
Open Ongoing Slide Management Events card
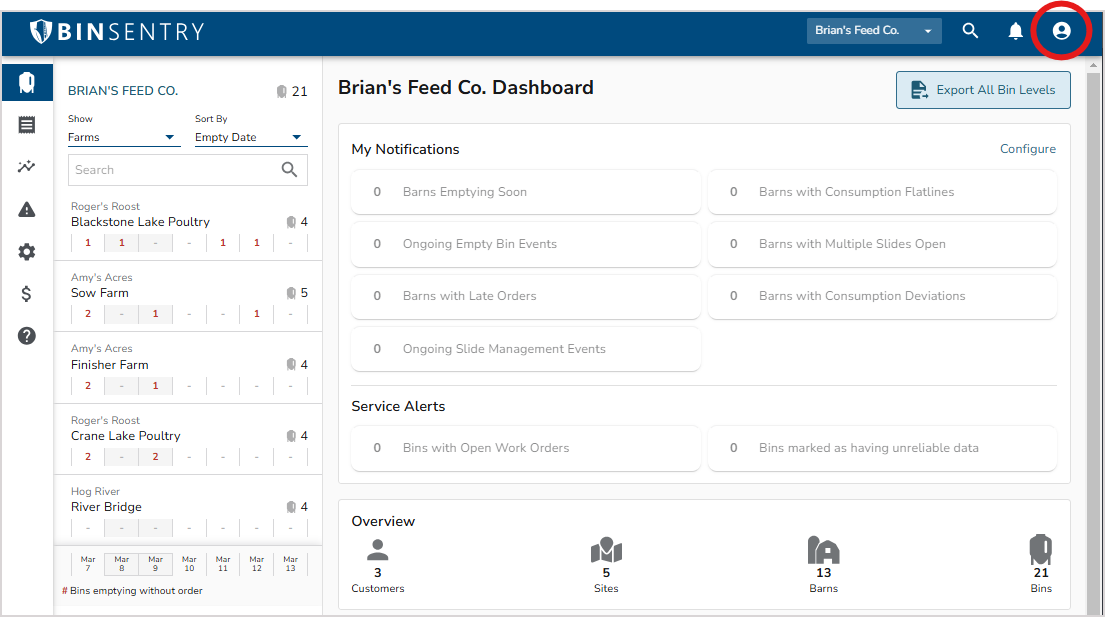(526, 349)
